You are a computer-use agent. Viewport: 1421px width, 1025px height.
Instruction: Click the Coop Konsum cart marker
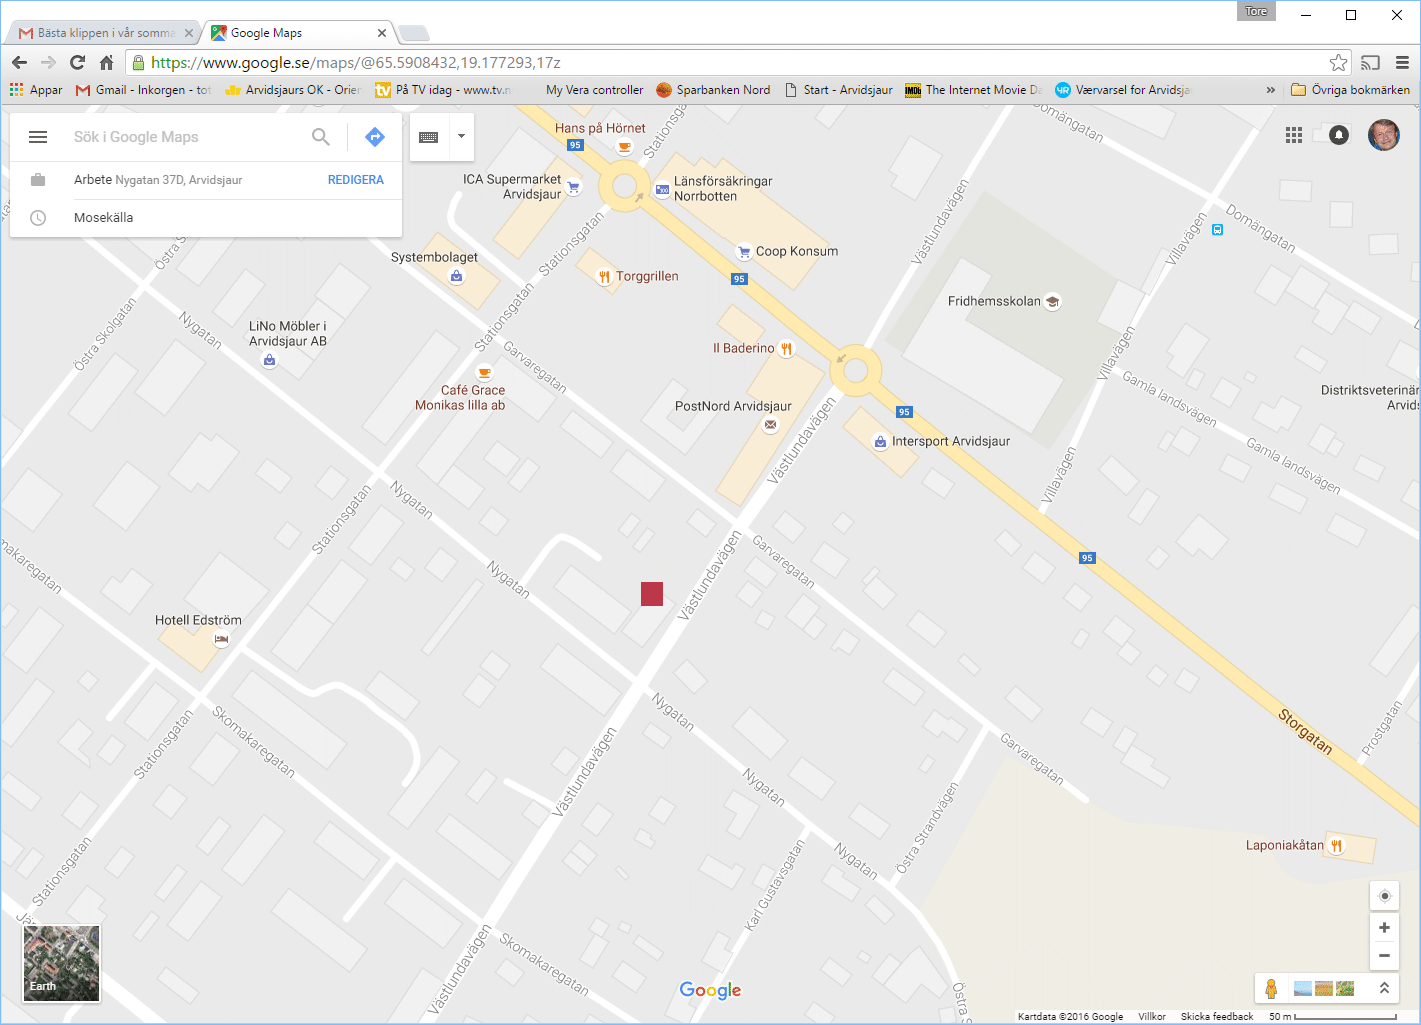click(x=744, y=252)
